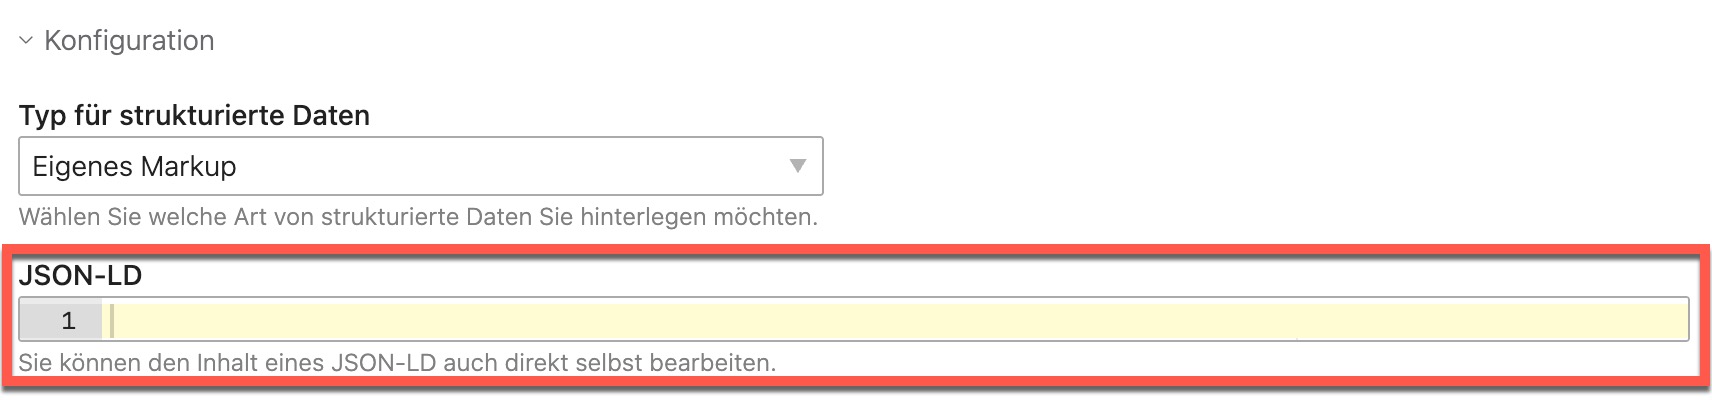Click the Typ für strukturierte Daten label

[x=194, y=116]
